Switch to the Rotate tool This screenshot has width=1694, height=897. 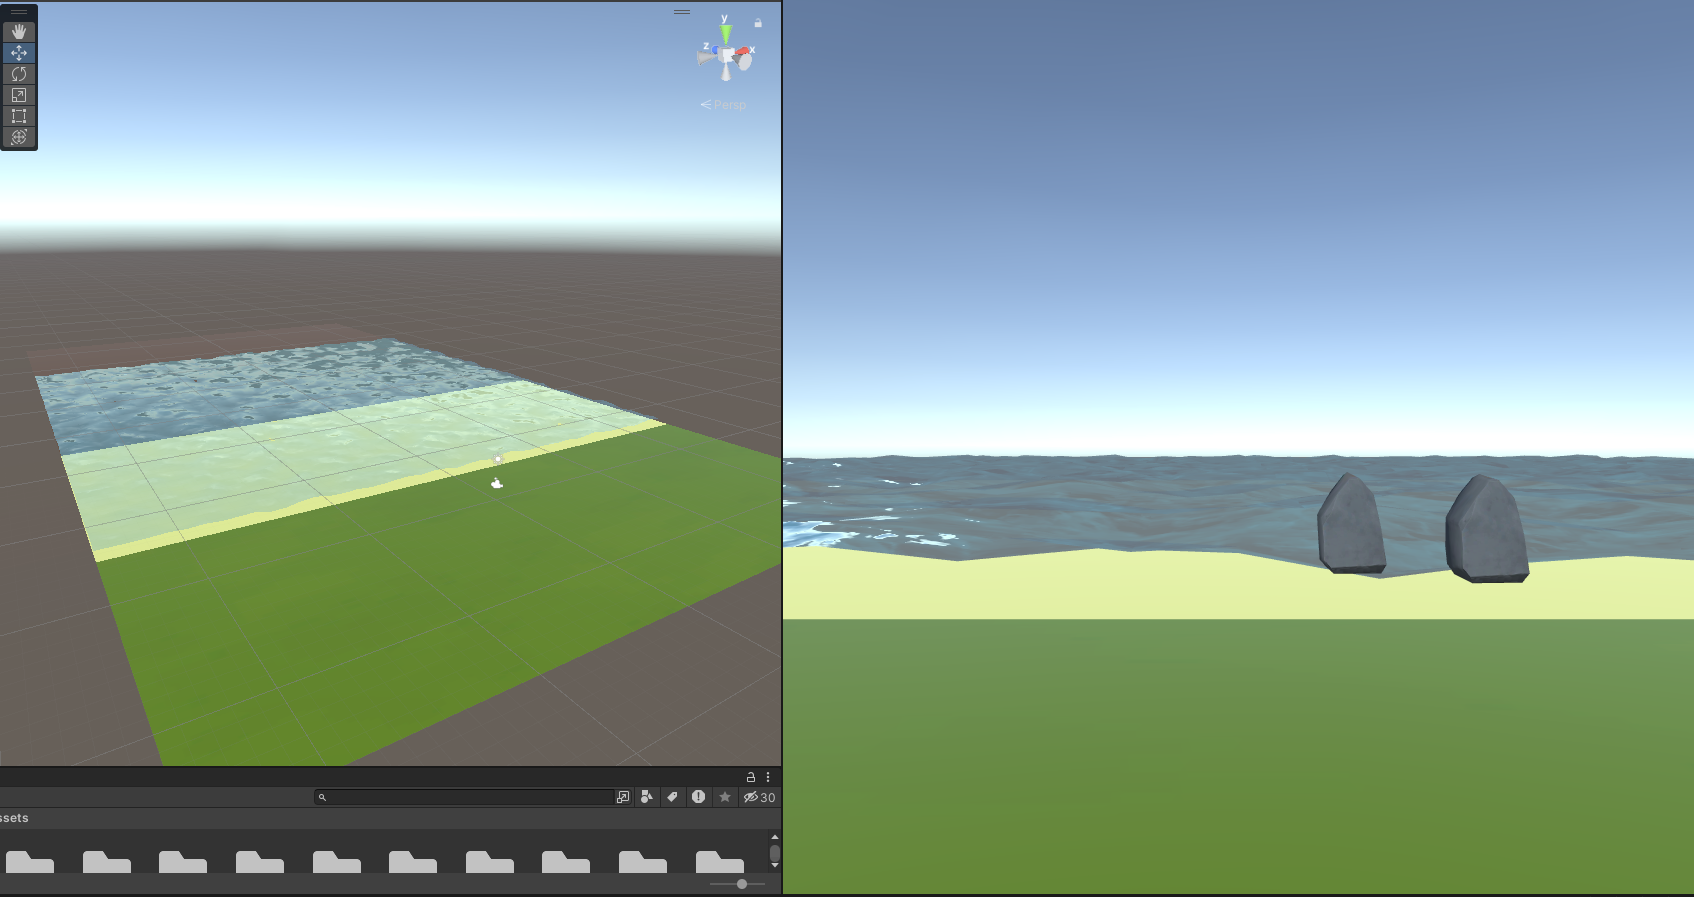click(x=19, y=74)
